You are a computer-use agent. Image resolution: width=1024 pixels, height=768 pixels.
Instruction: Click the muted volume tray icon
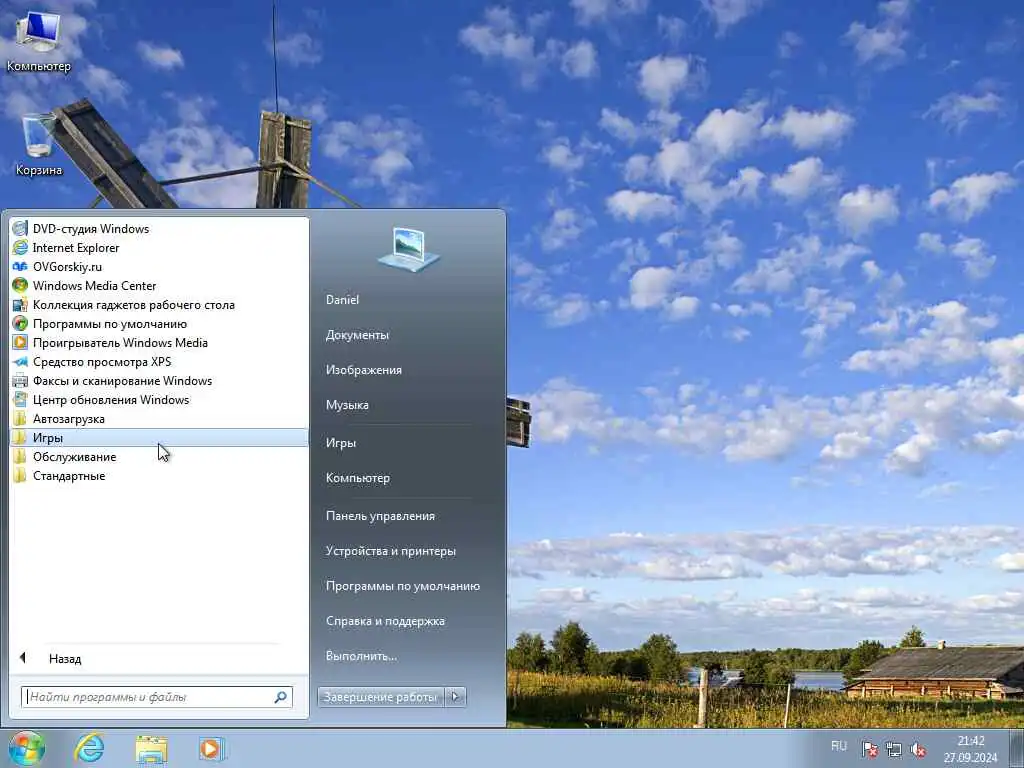[918, 750]
